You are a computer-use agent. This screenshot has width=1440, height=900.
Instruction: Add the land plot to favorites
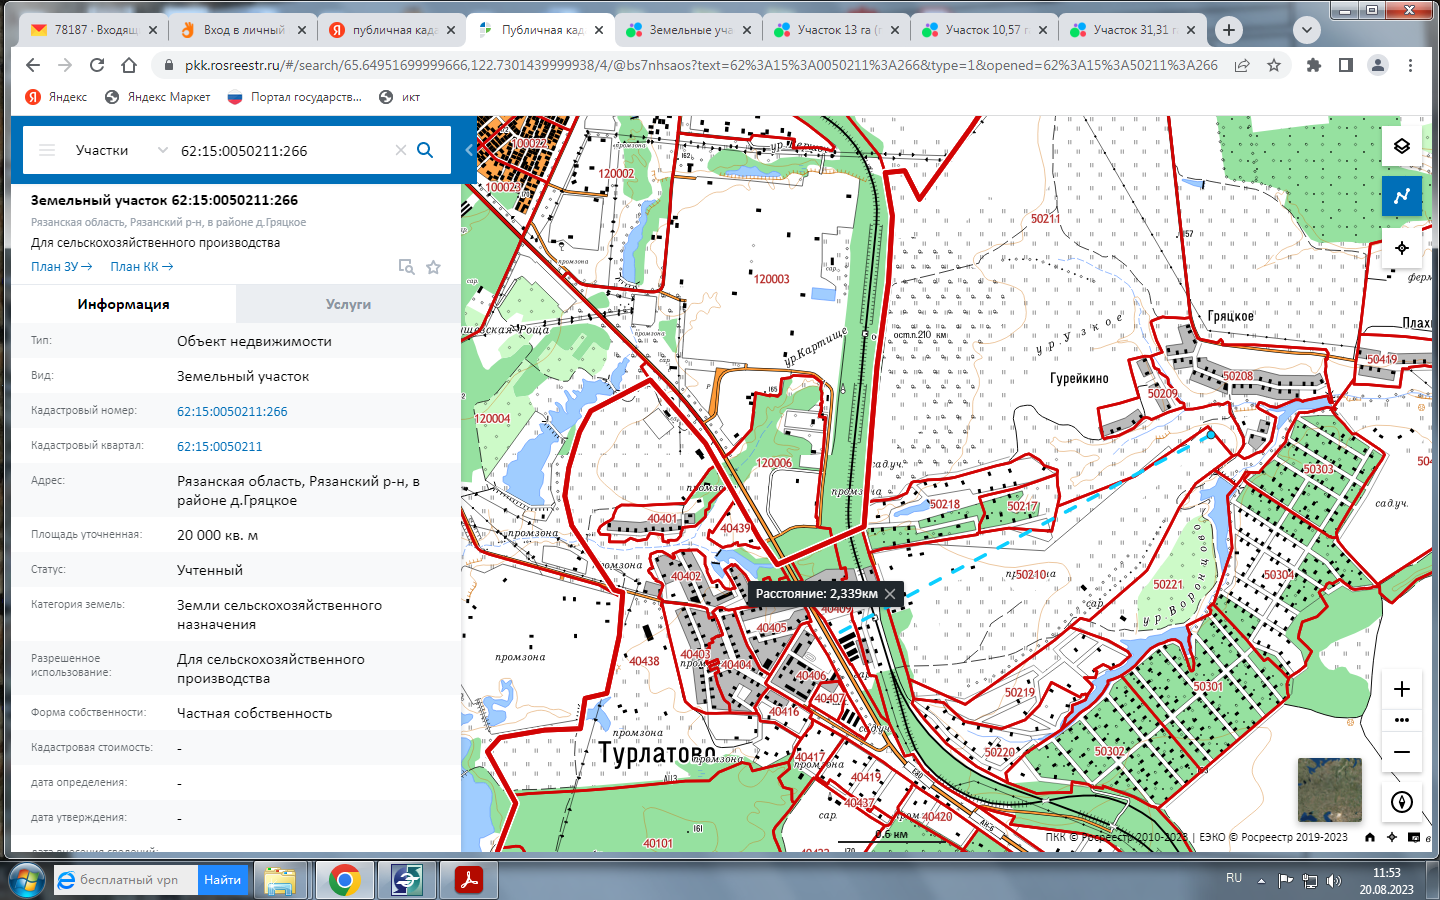tap(433, 267)
